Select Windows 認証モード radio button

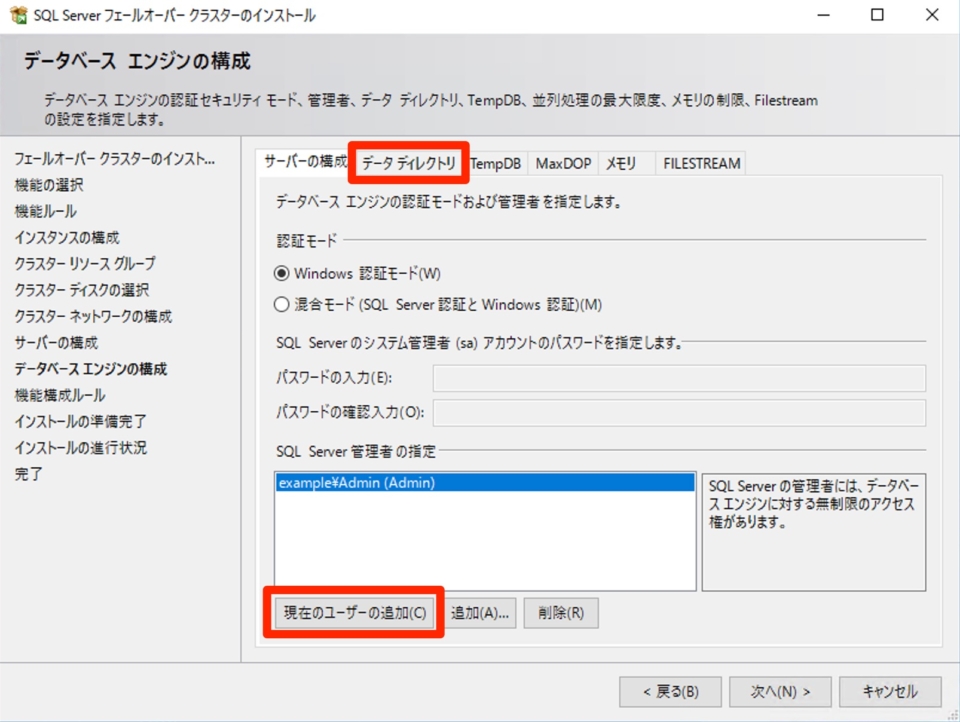[x=281, y=273]
